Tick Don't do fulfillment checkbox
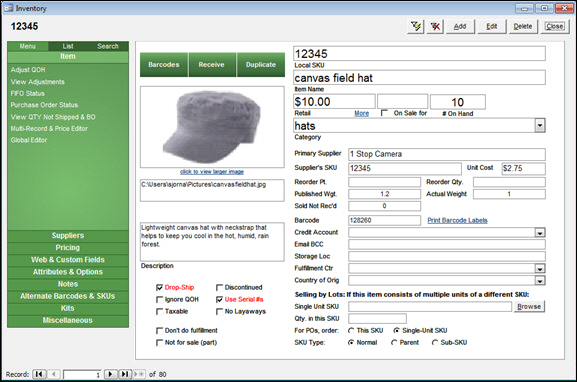This screenshot has width=577, height=382. point(159,330)
